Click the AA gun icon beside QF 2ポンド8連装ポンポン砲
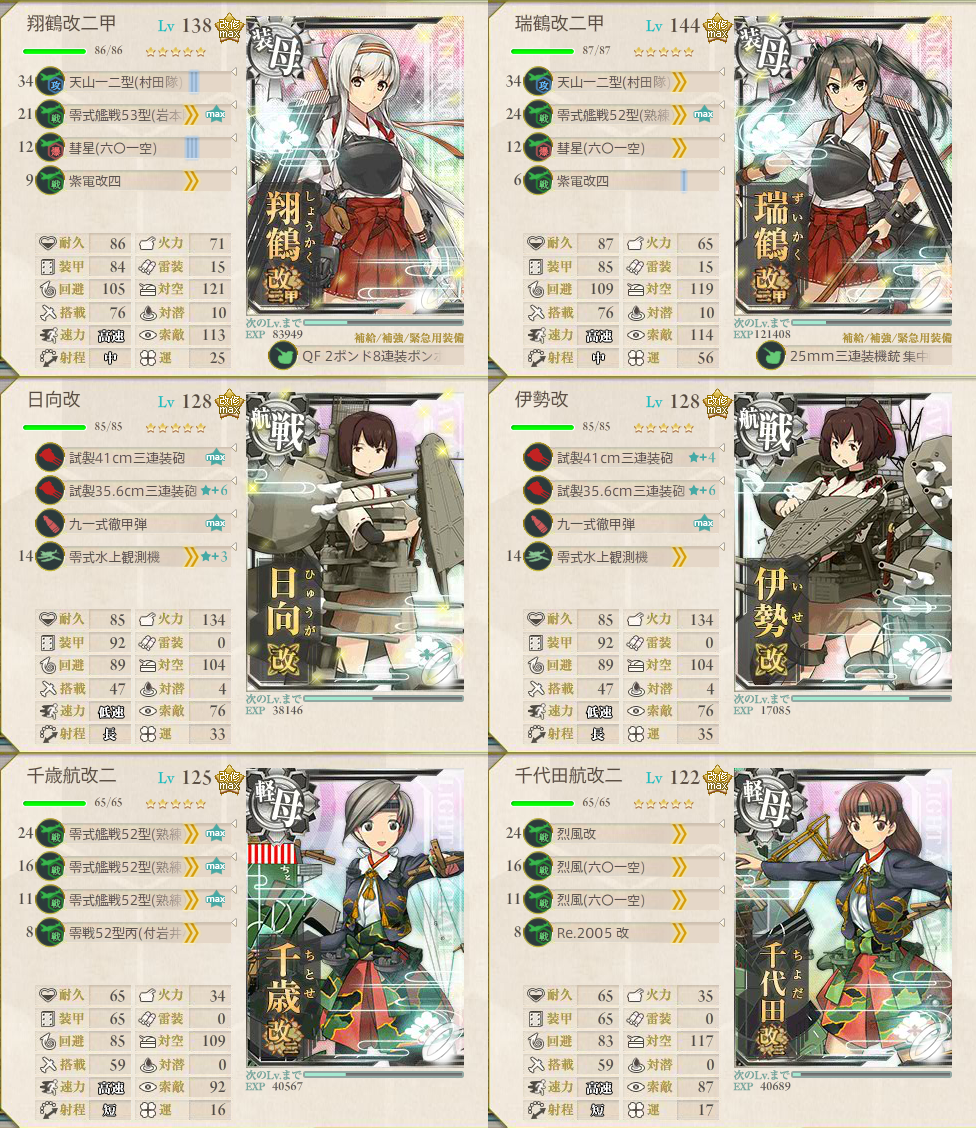976x1128 pixels. pos(283,355)
